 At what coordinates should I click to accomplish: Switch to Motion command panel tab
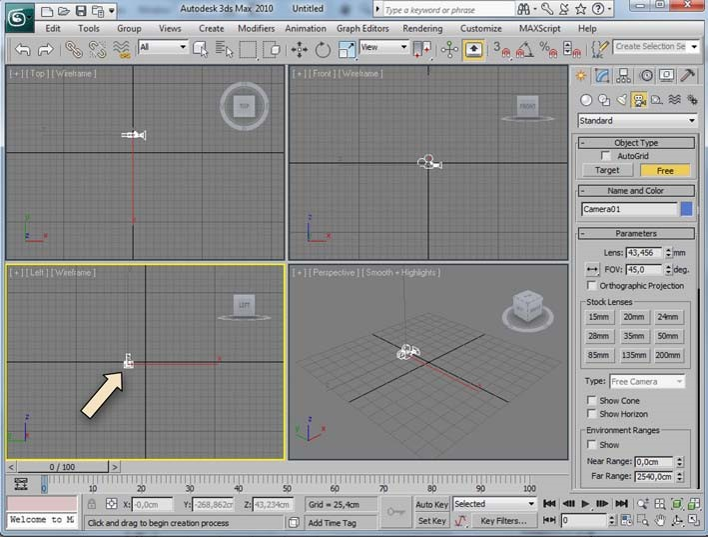click(x=646, y=75)
